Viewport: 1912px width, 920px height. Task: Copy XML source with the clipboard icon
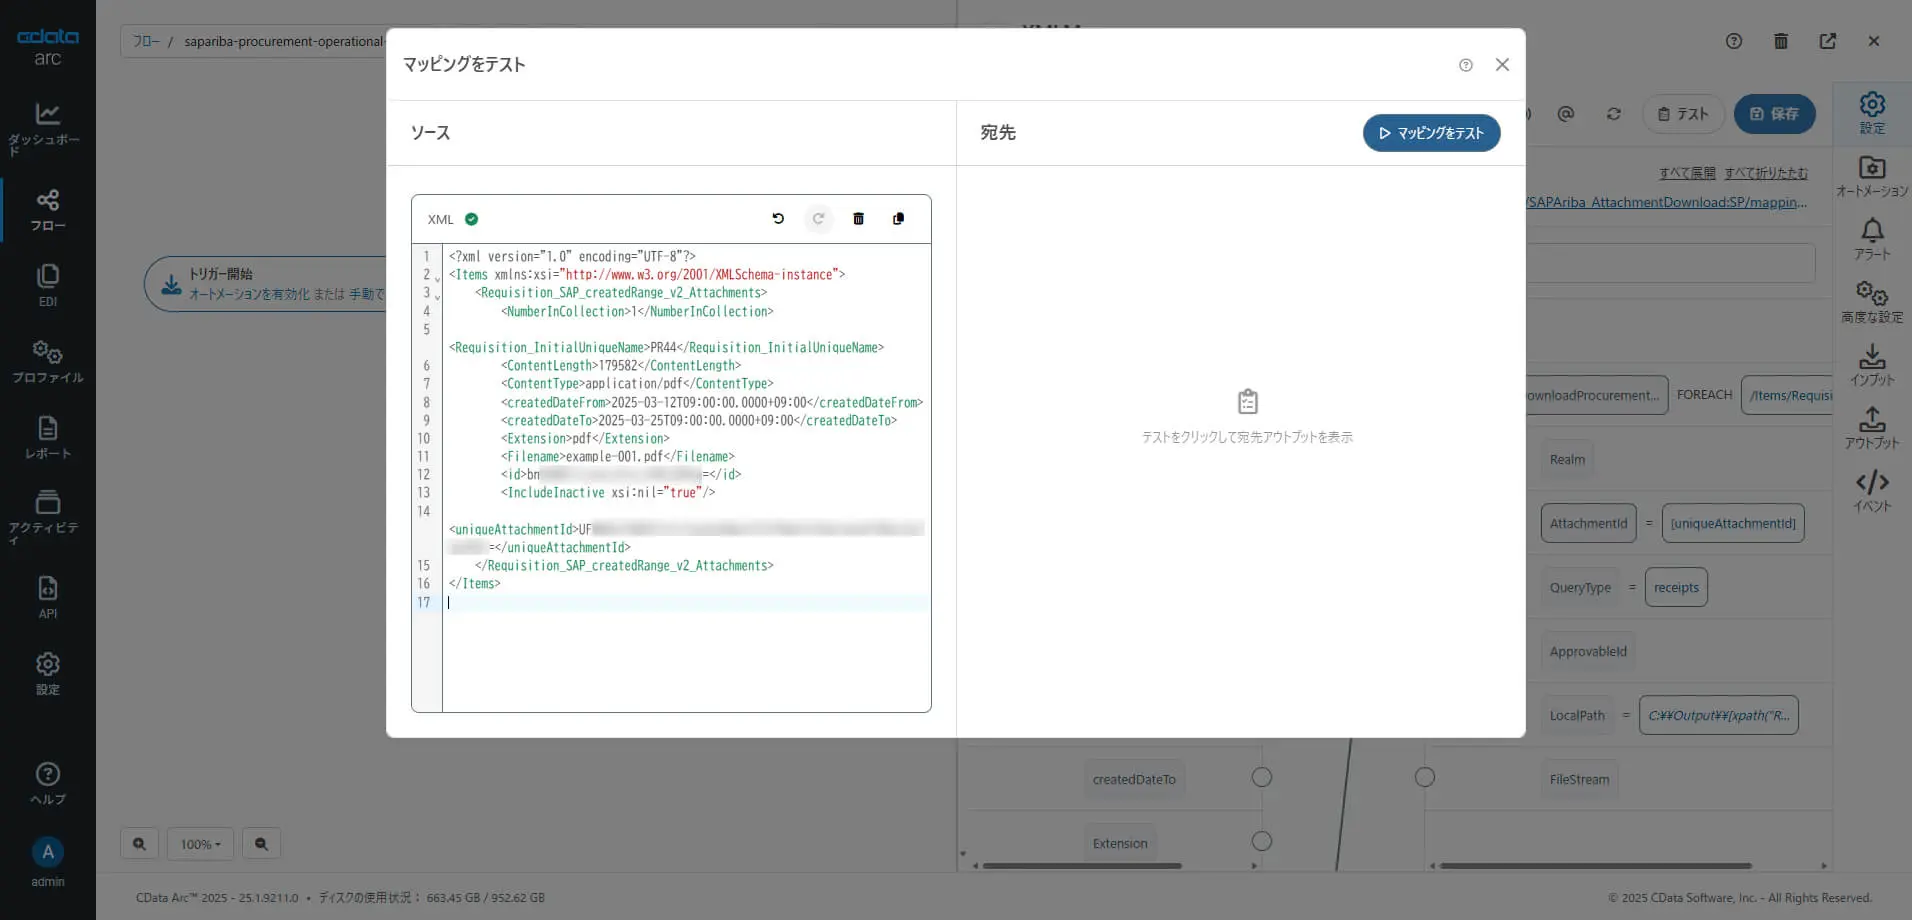(898, 219)
